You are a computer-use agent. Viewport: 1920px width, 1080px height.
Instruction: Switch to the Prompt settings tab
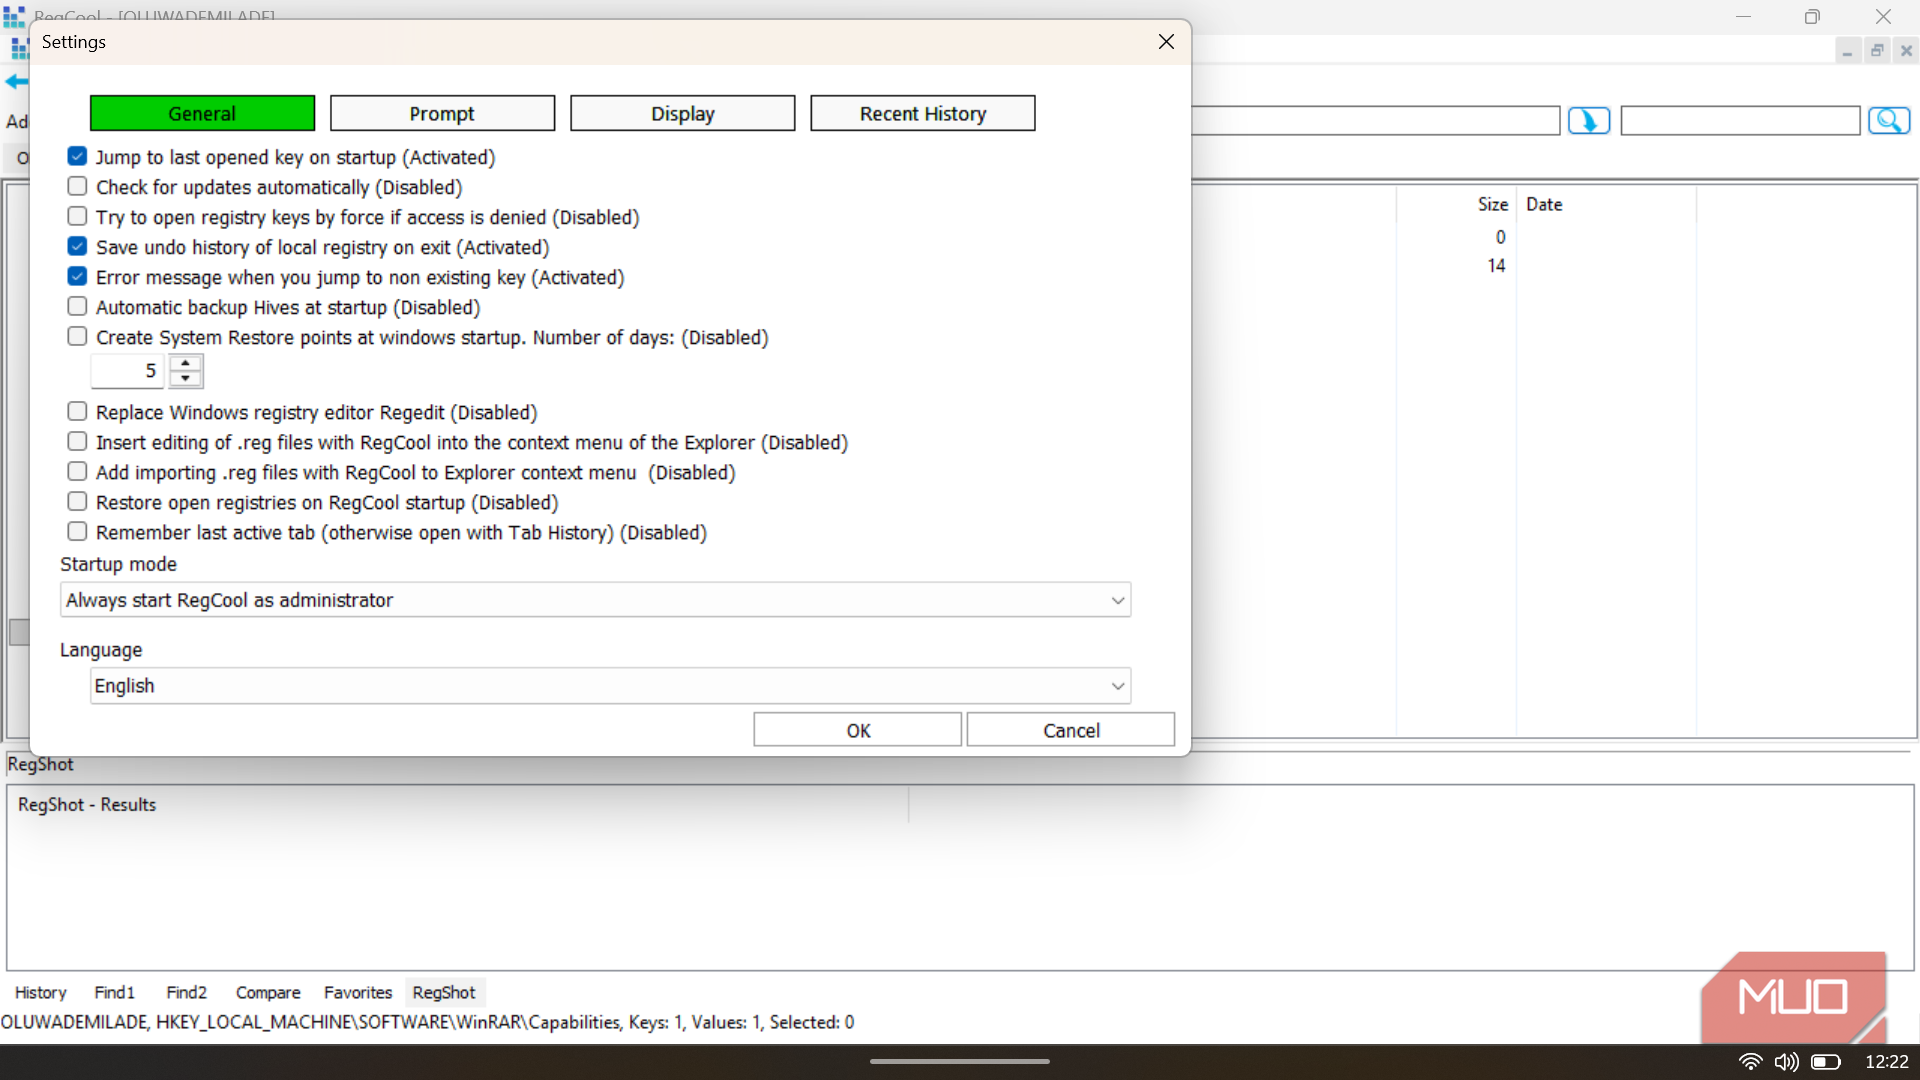[x=442, y=113]
